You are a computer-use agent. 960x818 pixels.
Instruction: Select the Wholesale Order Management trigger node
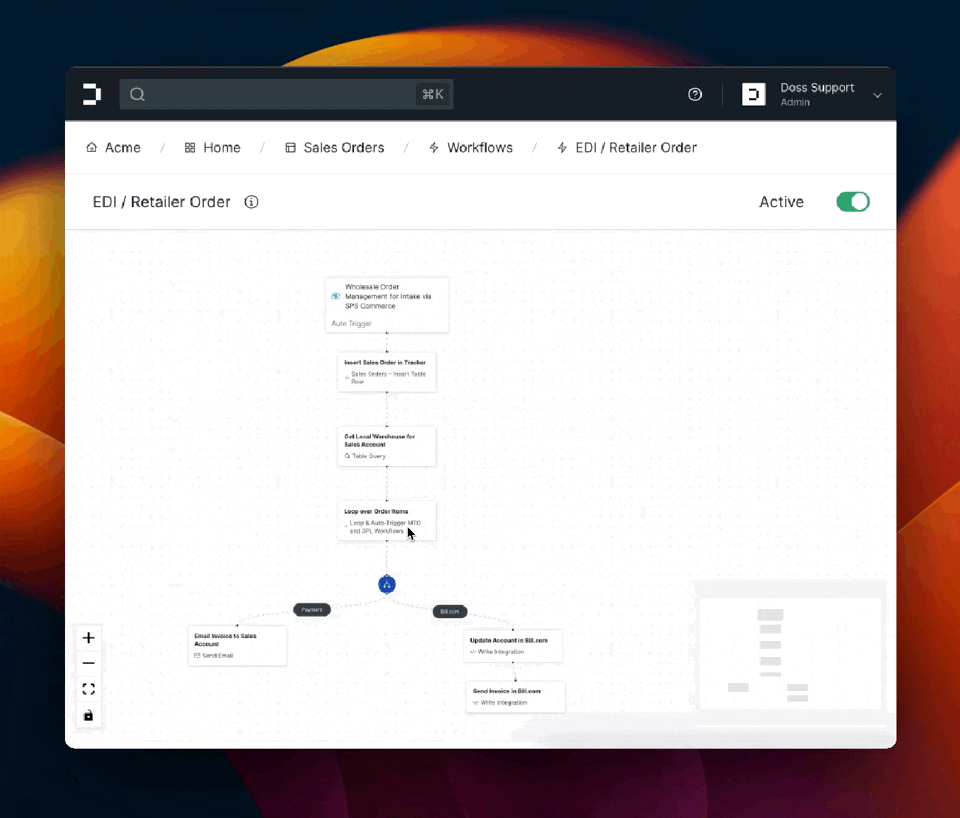(387, 304)
